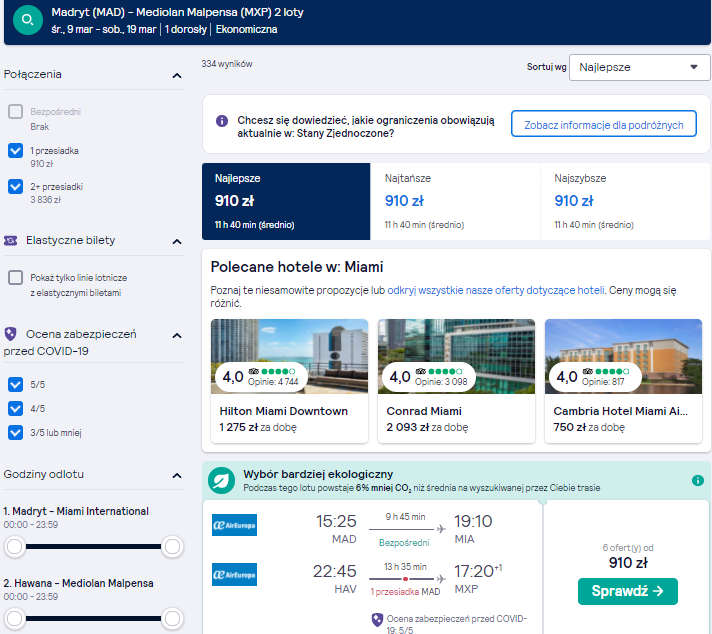Click left handle of Madryt–Miami departure slider
This screenshot has height=634, width=712.
click(15, 546)
